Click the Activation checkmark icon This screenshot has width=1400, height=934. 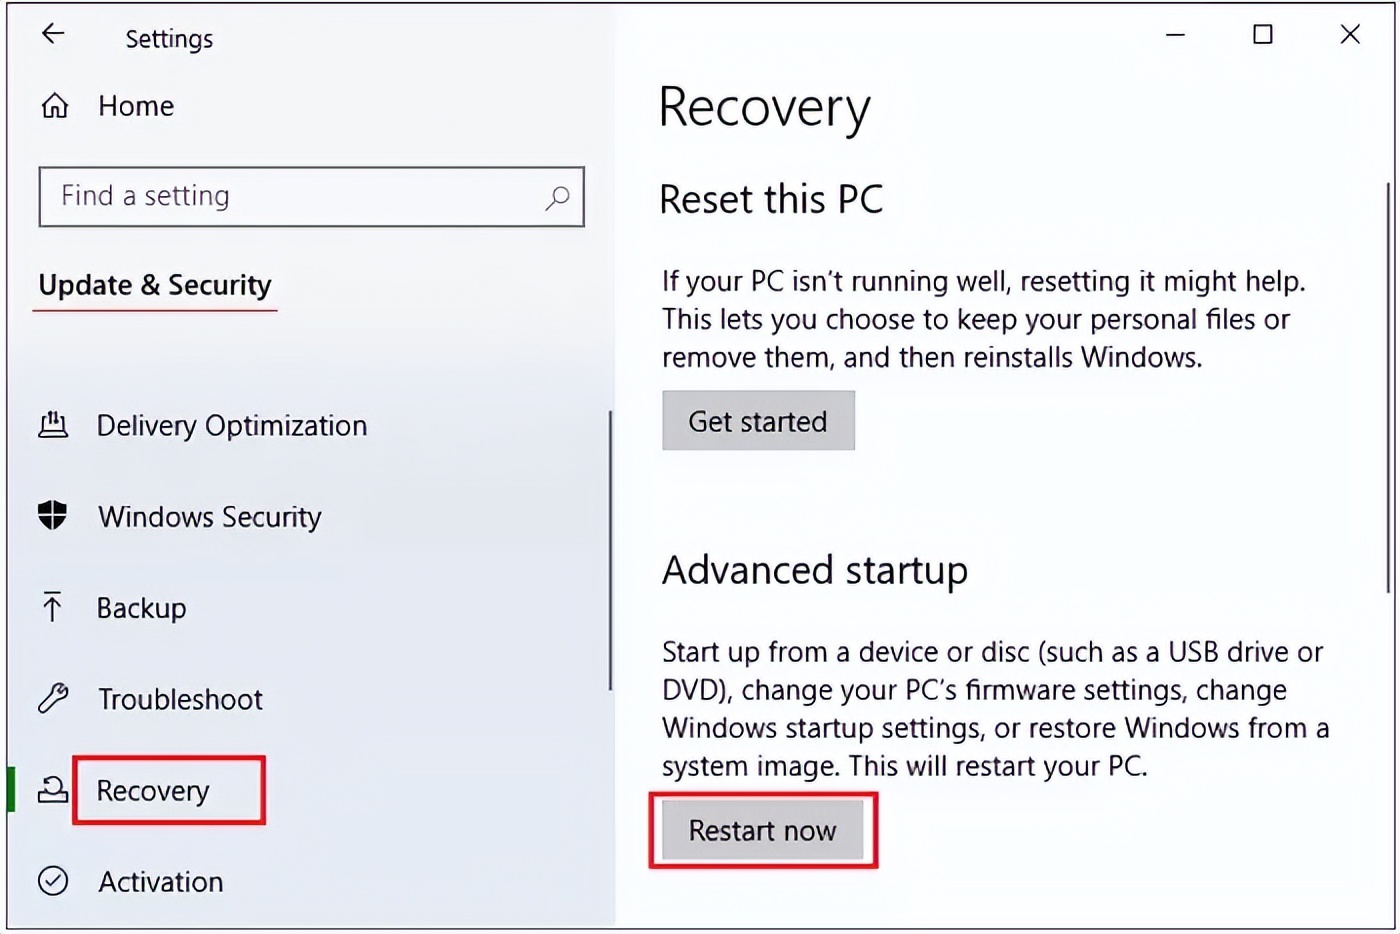point(53,881)
